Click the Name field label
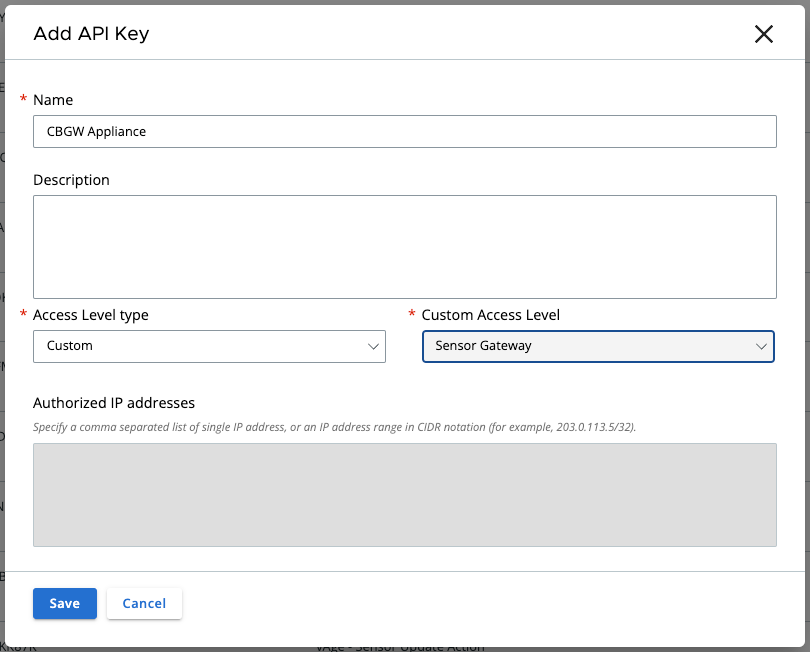810x652 pixels. coord(53,100)
